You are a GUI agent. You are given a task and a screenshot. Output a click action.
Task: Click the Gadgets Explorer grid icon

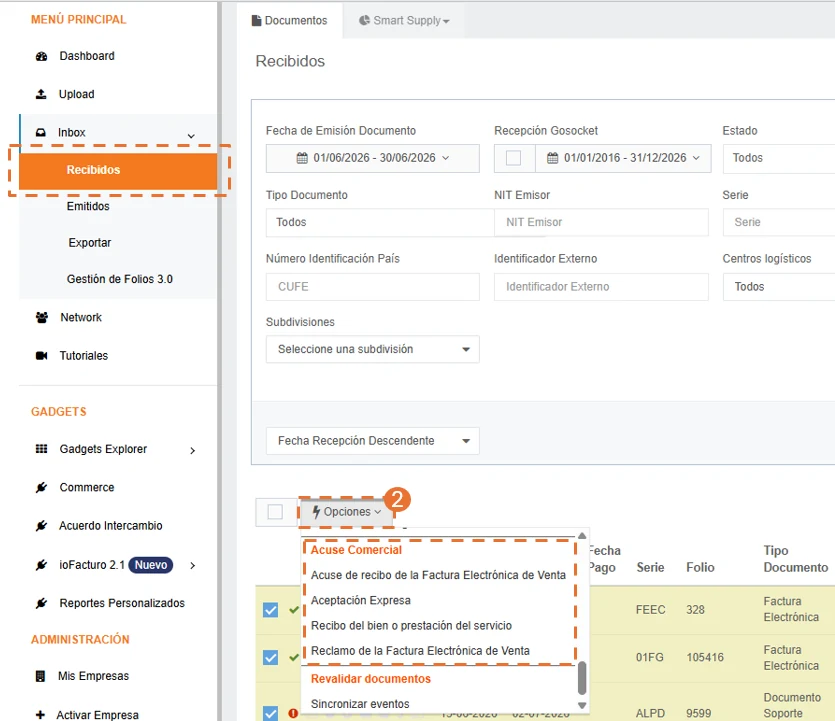(41, 449)
